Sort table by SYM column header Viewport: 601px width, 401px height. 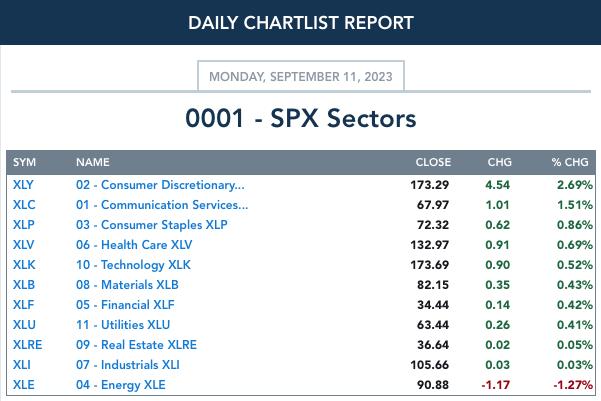[24, 162]
